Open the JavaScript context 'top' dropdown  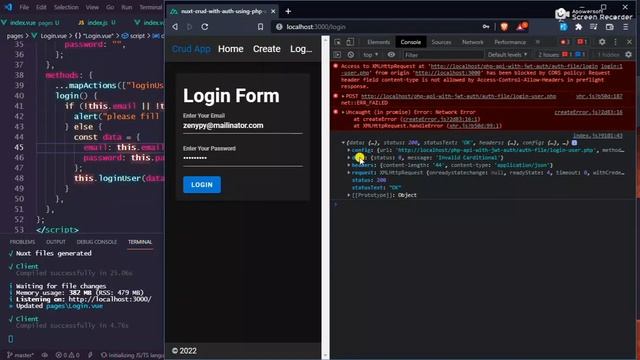coord(371,55)
